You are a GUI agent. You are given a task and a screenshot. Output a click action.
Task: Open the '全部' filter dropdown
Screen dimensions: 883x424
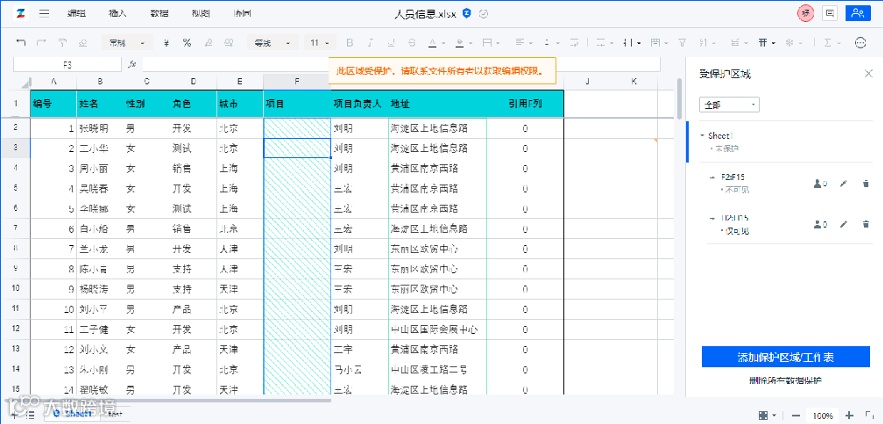(729, 105)
